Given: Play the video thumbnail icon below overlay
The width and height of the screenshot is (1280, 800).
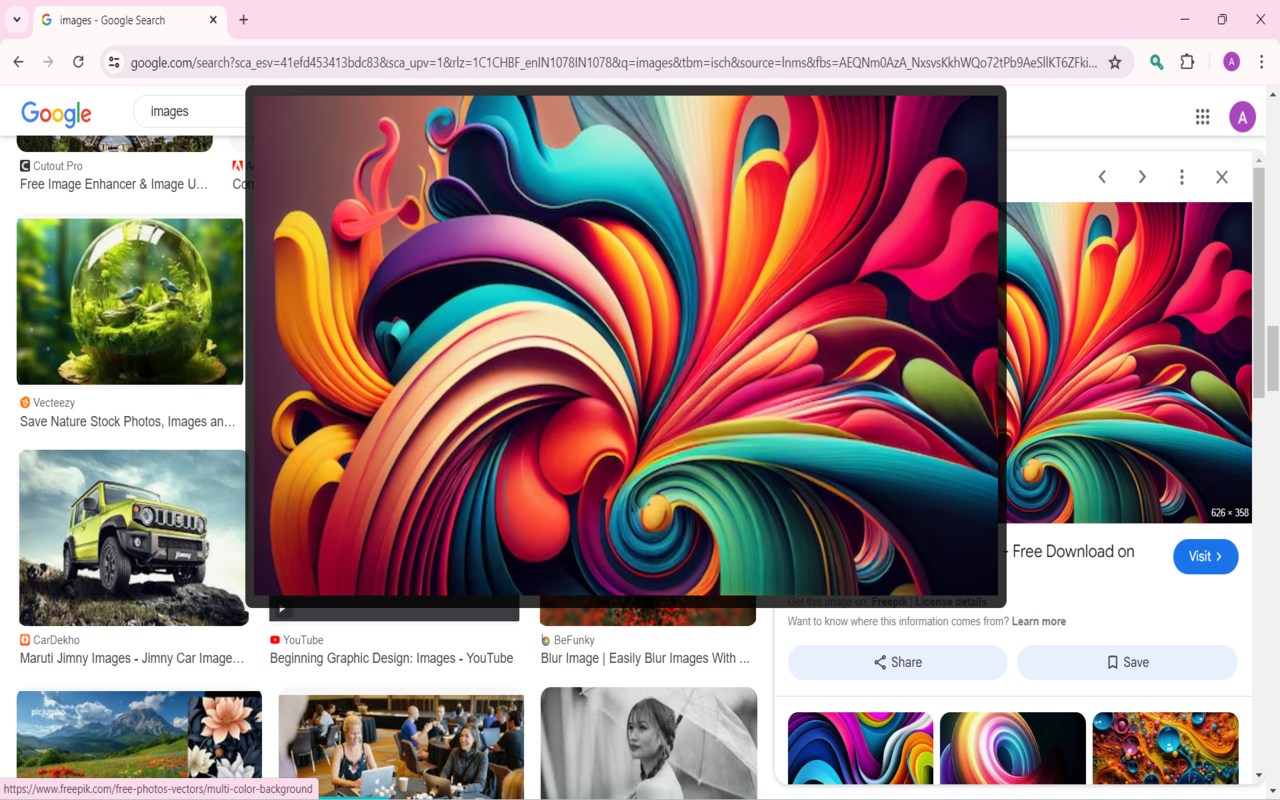Looking at the screenshot, I should [x=282, y=609].
